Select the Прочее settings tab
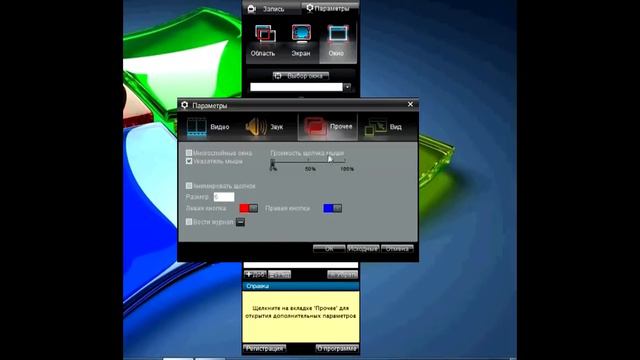The width and height of the screenshot is (640, 360). coord(328,127)
